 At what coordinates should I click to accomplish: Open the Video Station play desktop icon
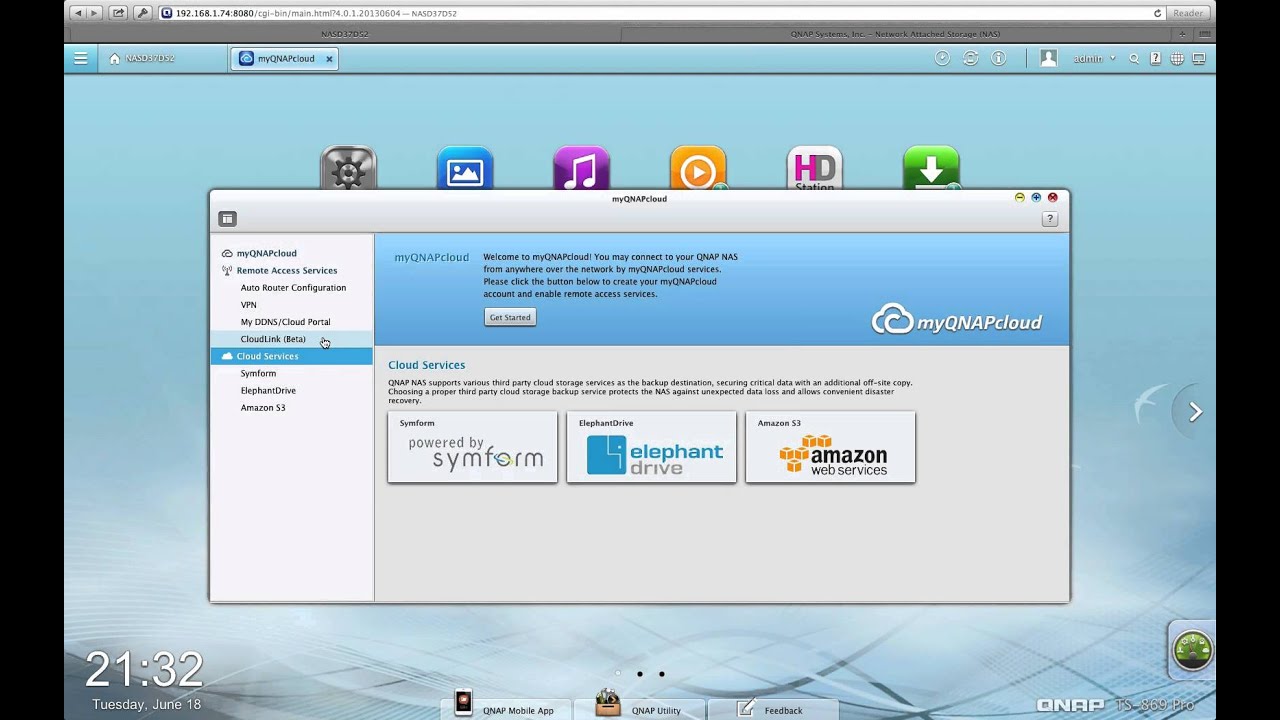[x=698, y=168]
